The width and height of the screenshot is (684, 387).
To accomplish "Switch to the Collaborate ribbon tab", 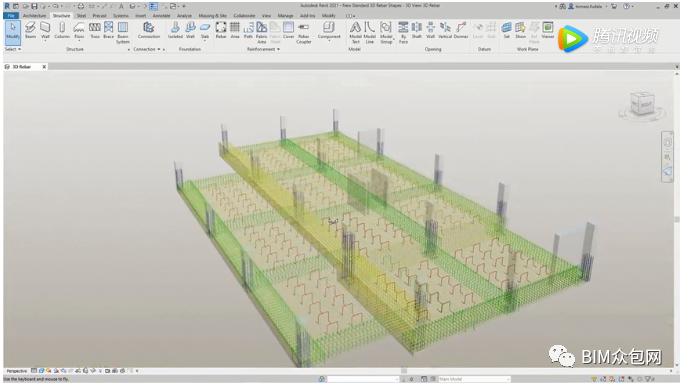I will coord(244,16).
